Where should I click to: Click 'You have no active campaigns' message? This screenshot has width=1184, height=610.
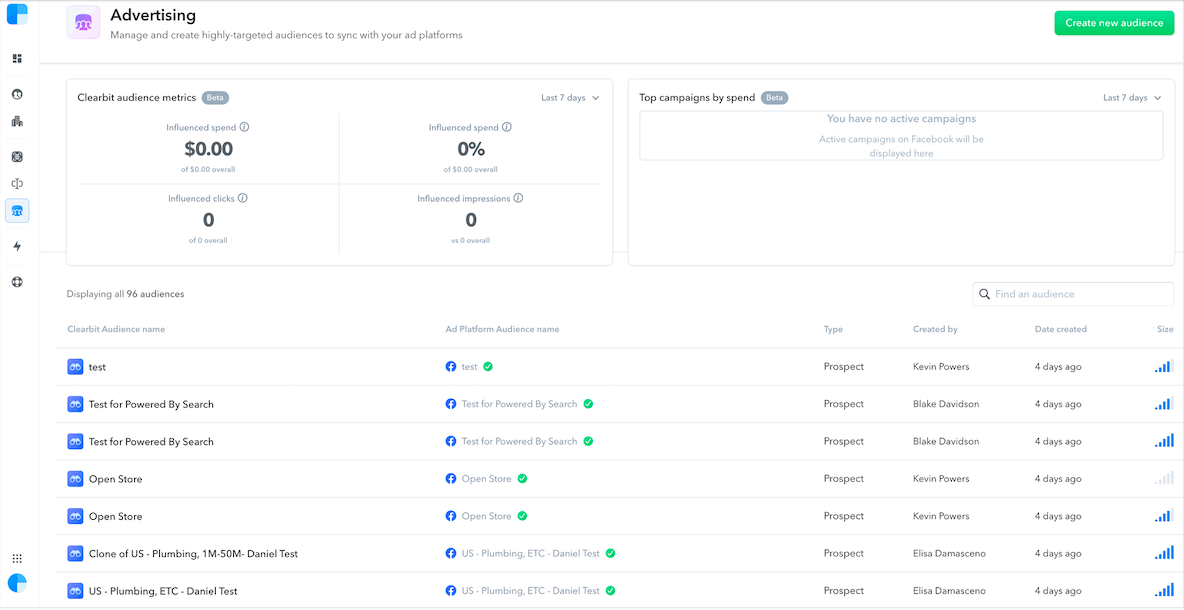point(901,119)
